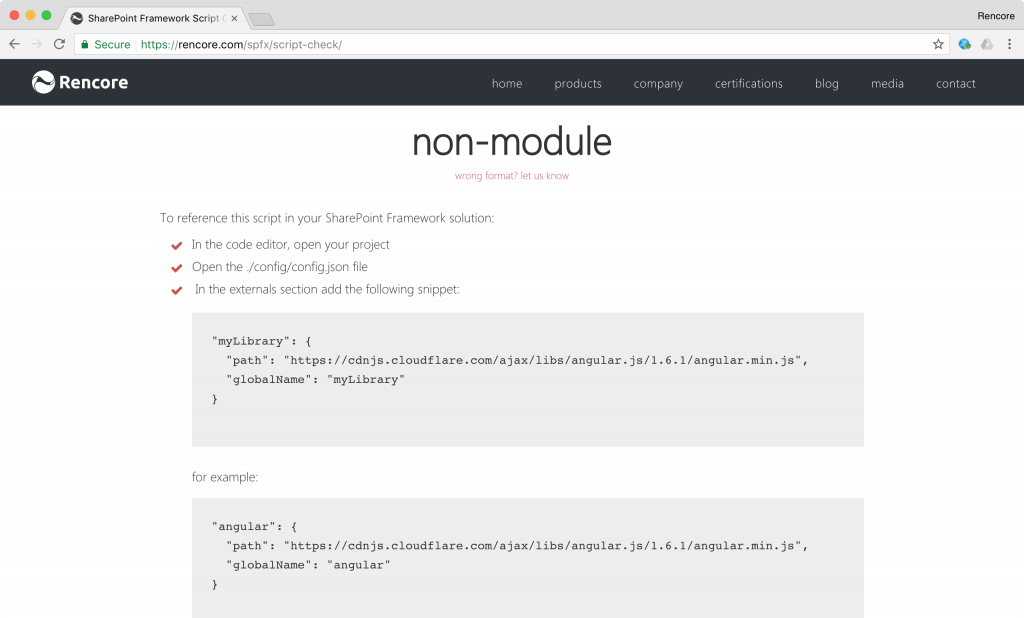
Task: Click the checkmark beside 'open your project'
Action: coord(176,245)
